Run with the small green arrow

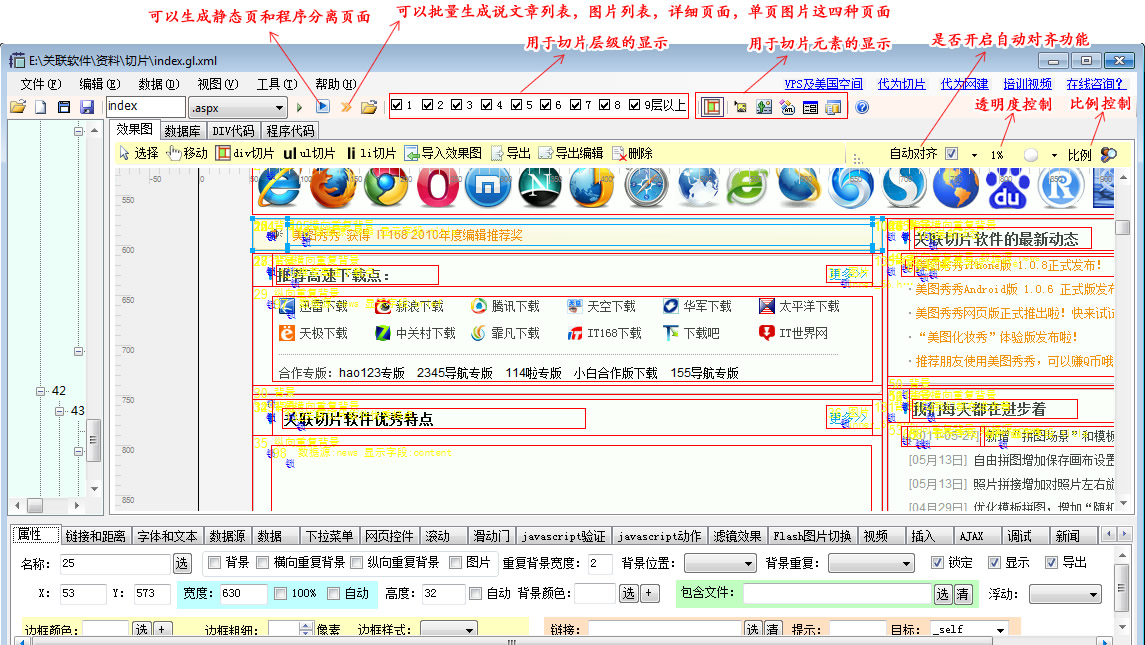coord(299,107)
